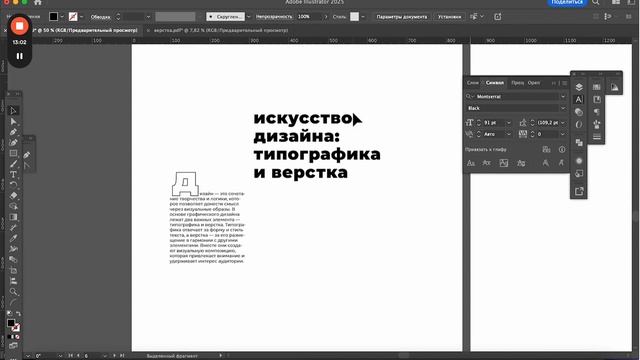Viewport: 640px width, 360px height.
Task: Select the Shape Builder tool
Action: 13,206
